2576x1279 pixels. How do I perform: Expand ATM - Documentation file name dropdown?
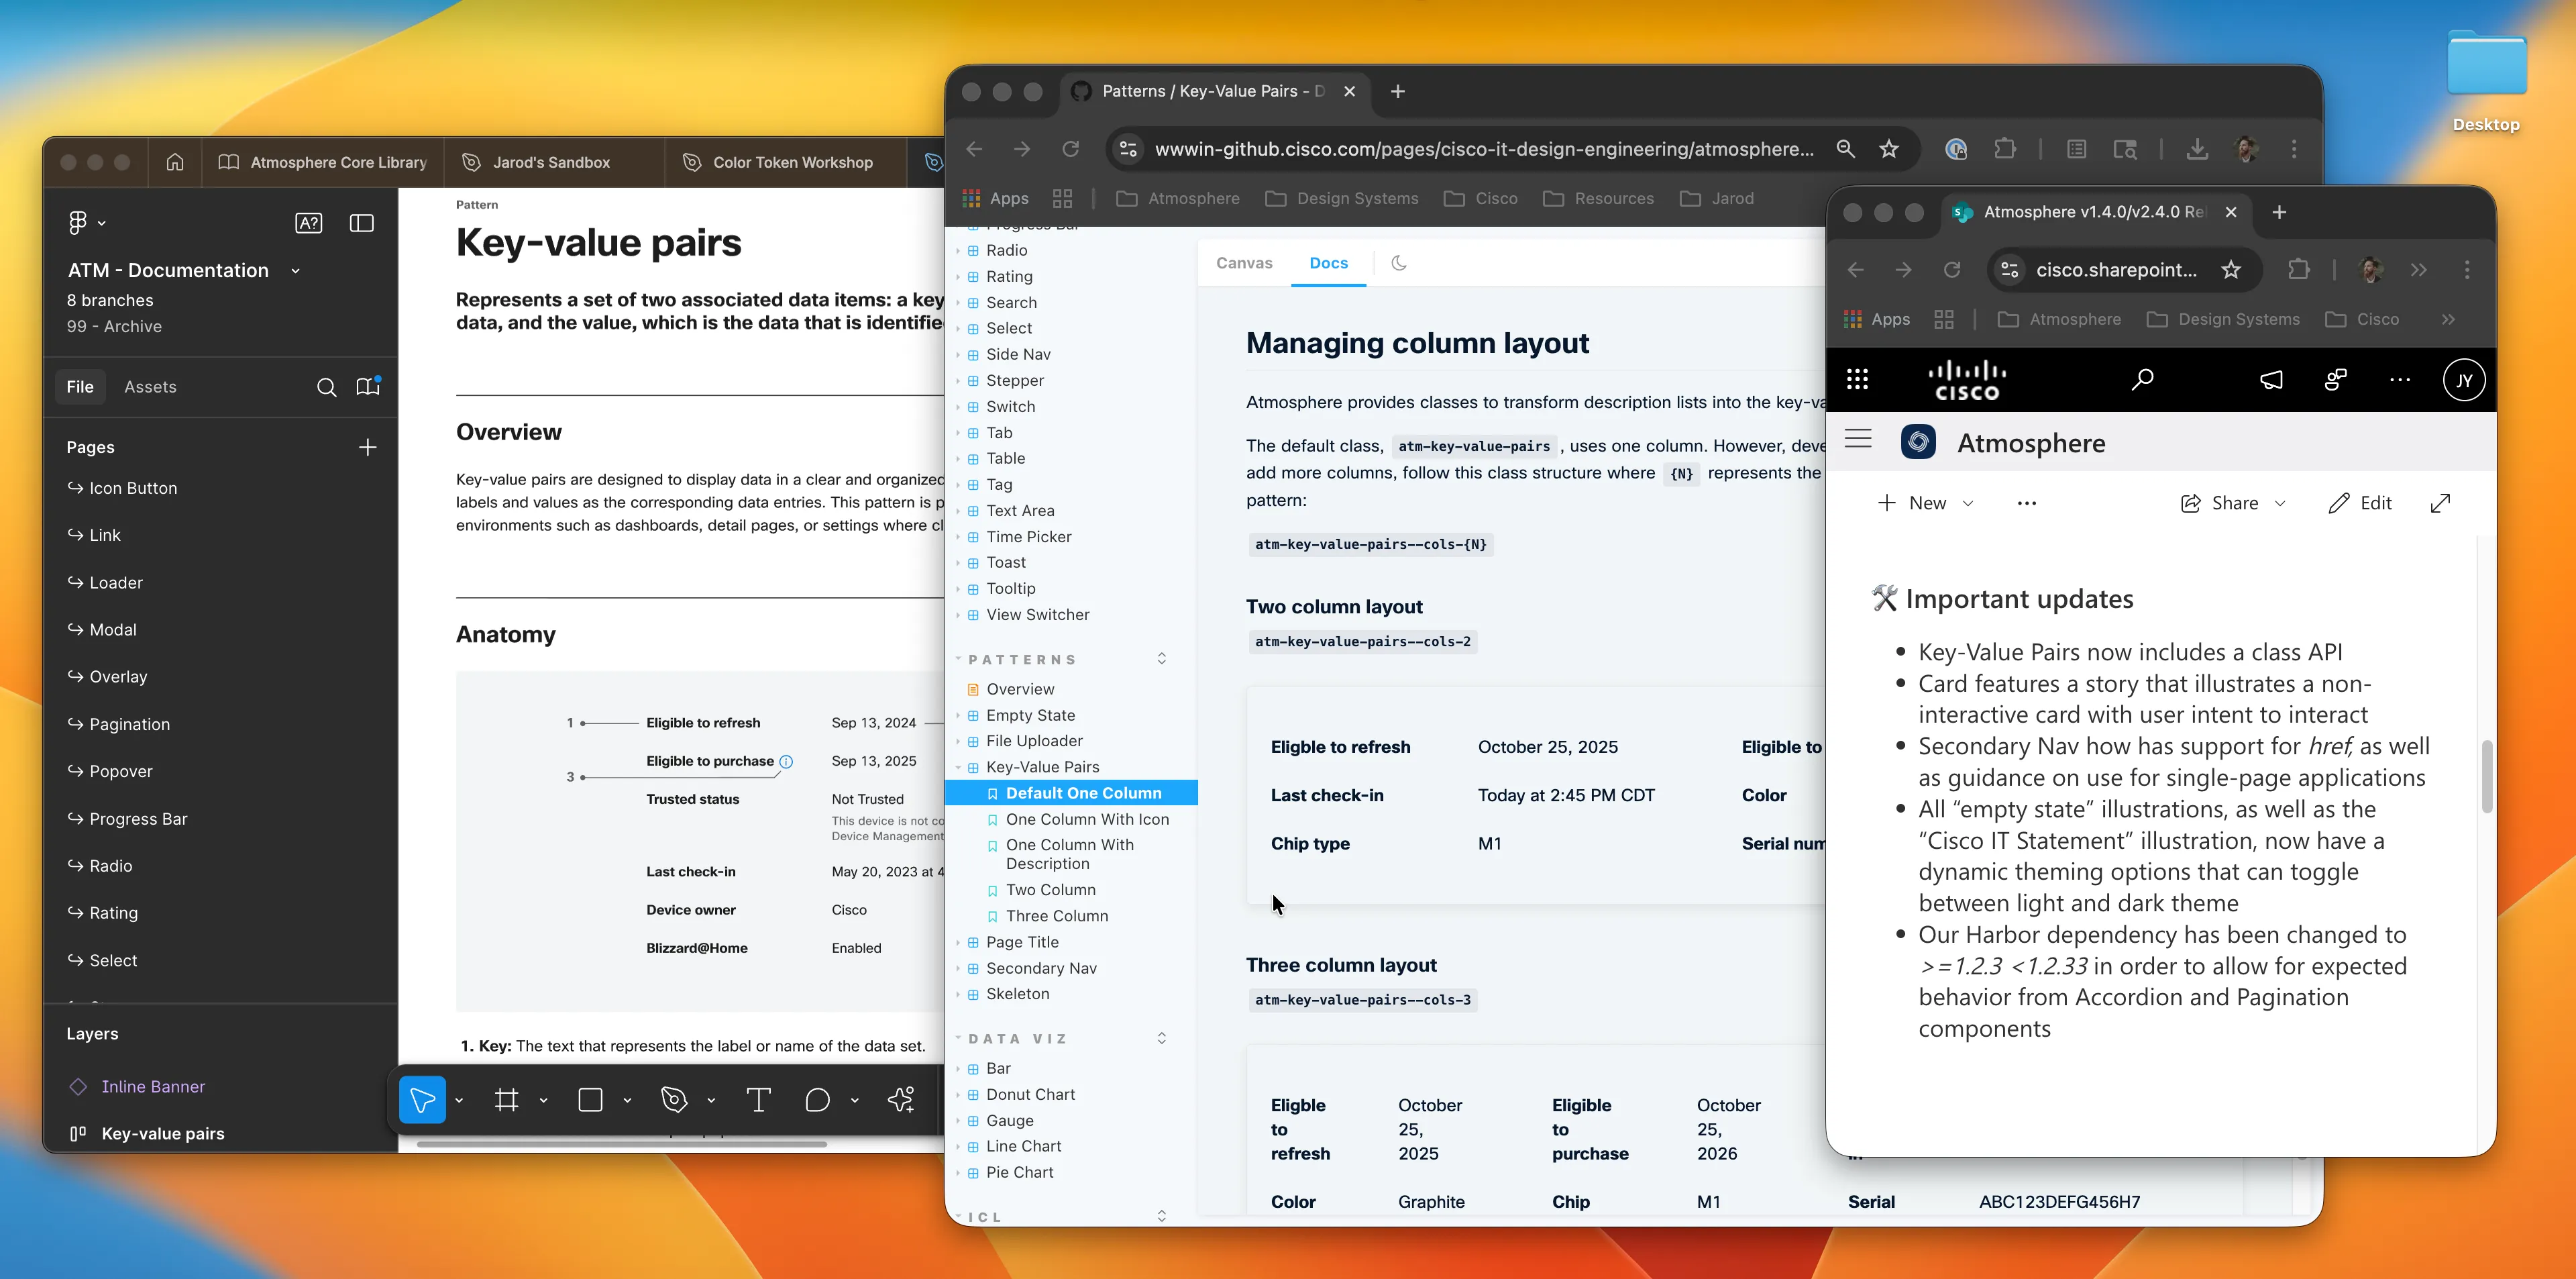pos(295,271)
